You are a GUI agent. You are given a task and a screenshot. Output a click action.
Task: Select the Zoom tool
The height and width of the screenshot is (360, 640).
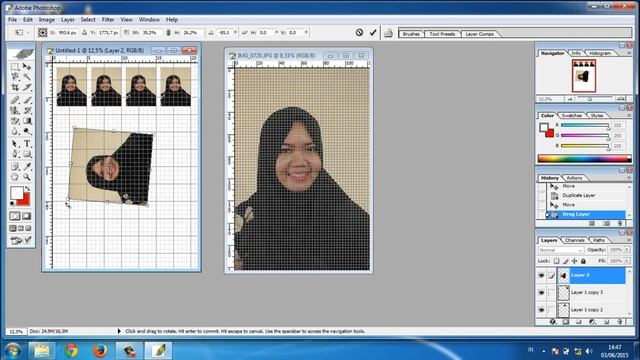coord(27,177)
